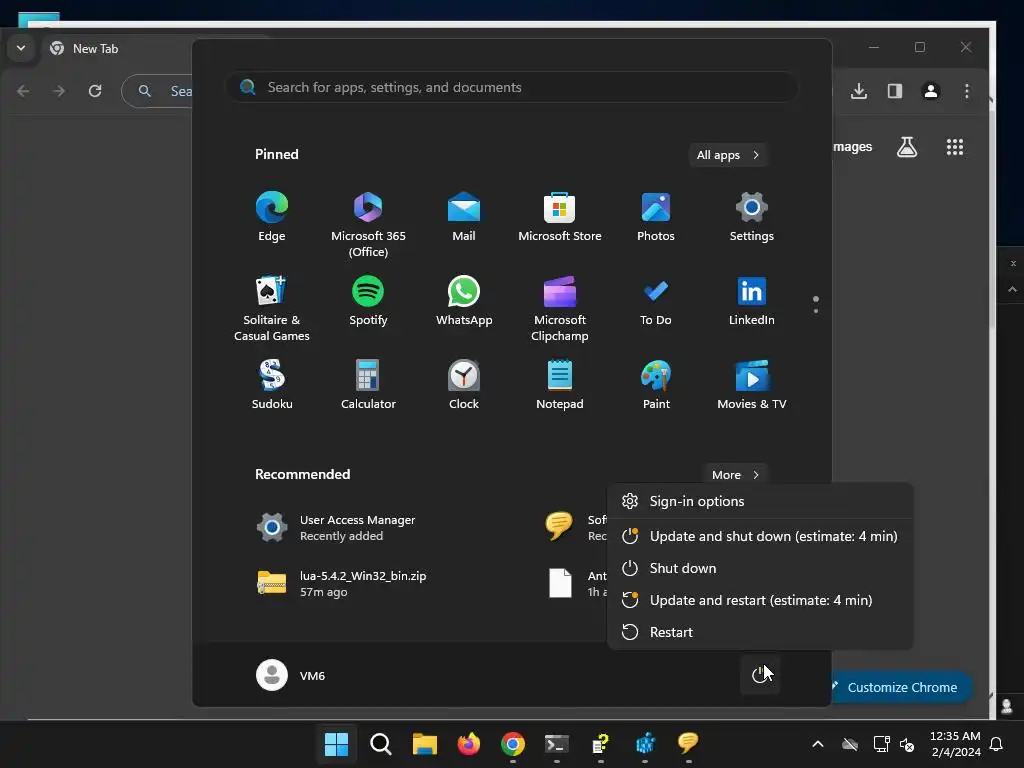Open Microsoft Store from pinned apps

tap(560, 217)
